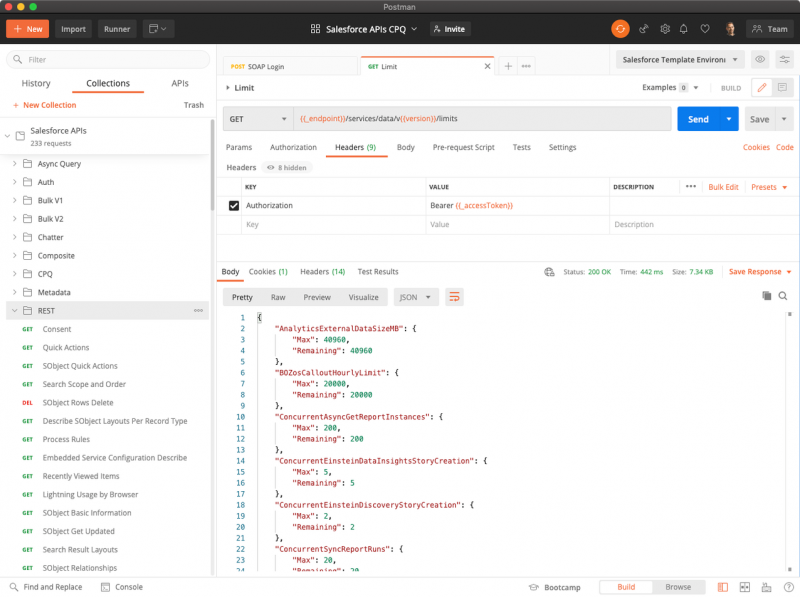Click the network globe icon near Status
Image resolution: width=800 pixels, height=597 pixels.
tap(549, 272)
